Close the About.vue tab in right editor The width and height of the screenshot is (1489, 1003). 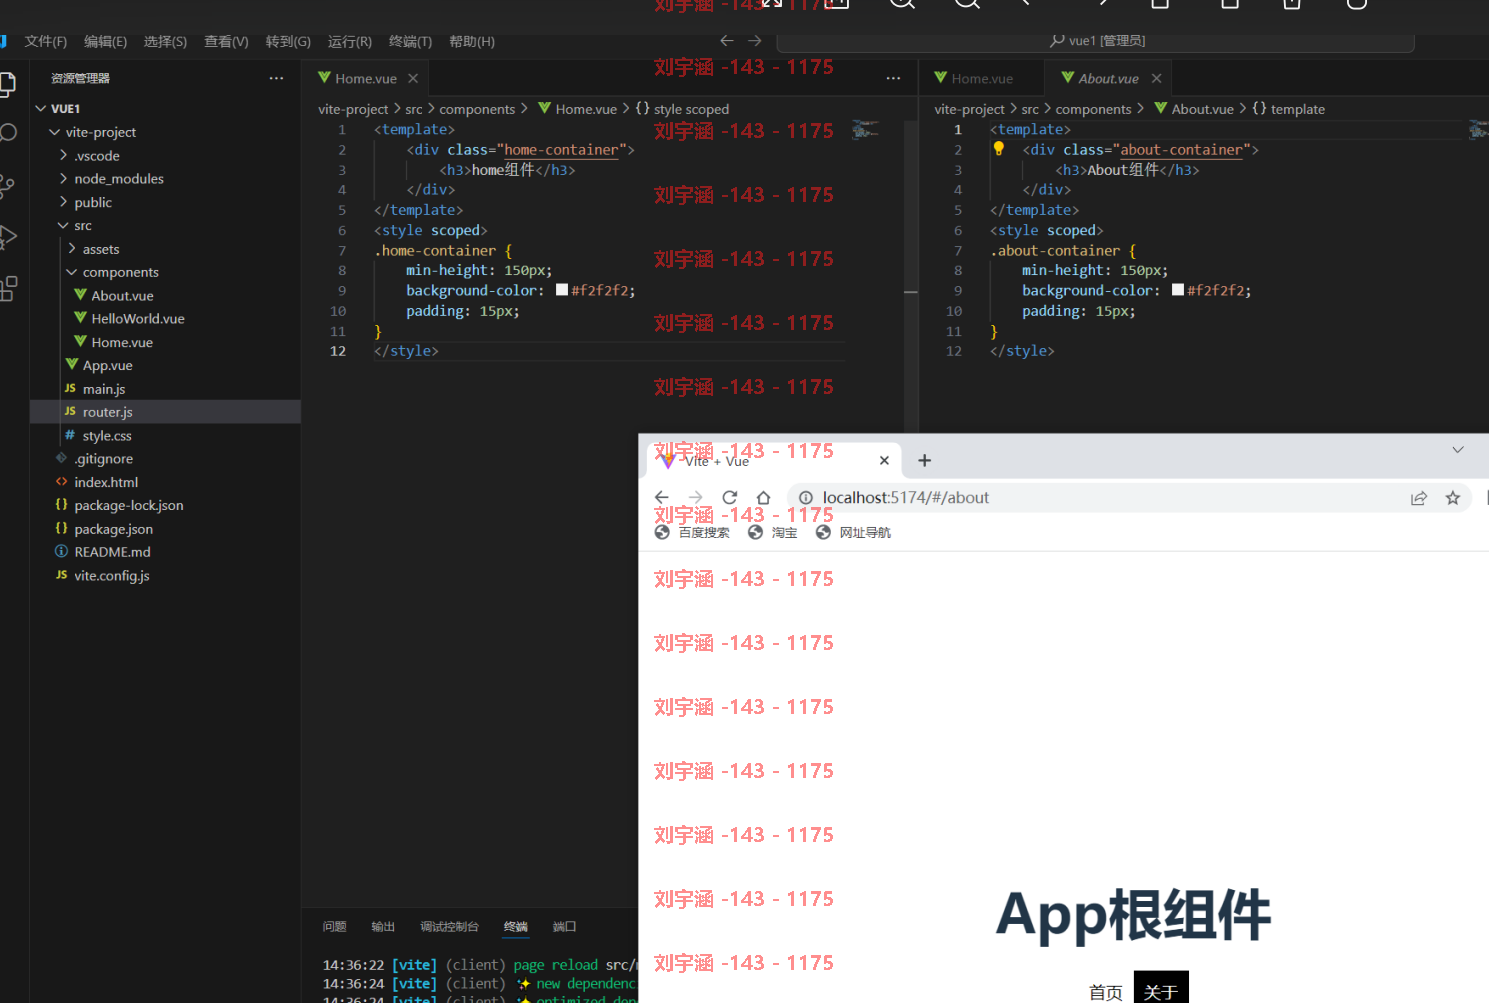coord(1157,78)
